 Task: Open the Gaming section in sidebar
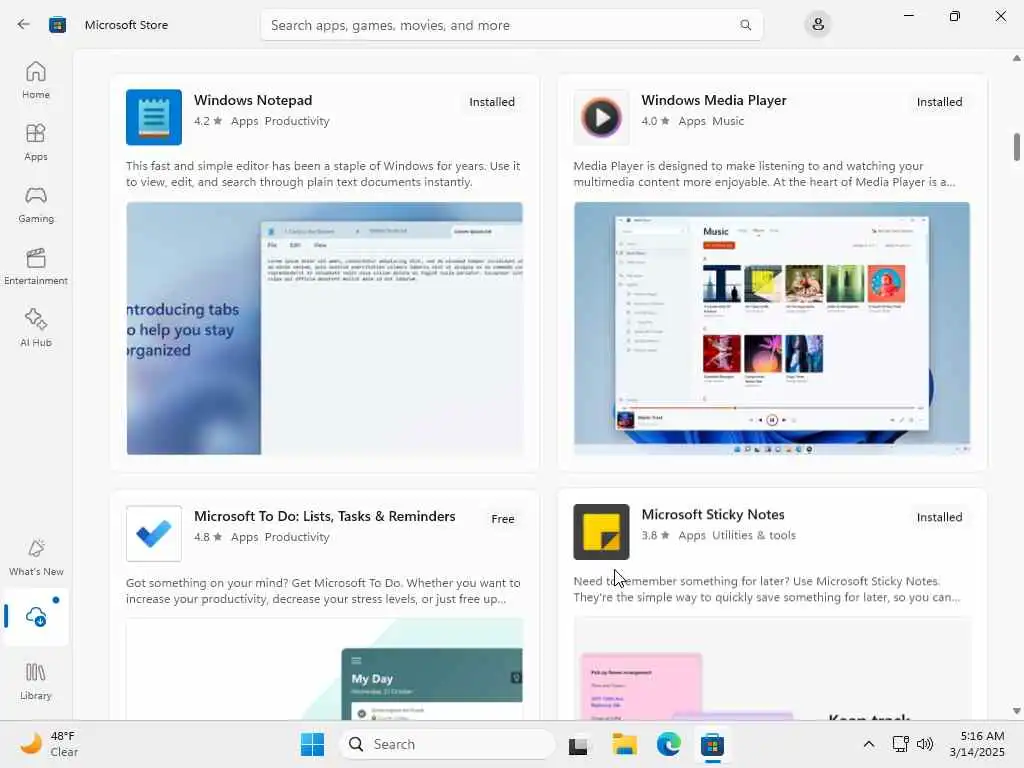pos(36,204)
